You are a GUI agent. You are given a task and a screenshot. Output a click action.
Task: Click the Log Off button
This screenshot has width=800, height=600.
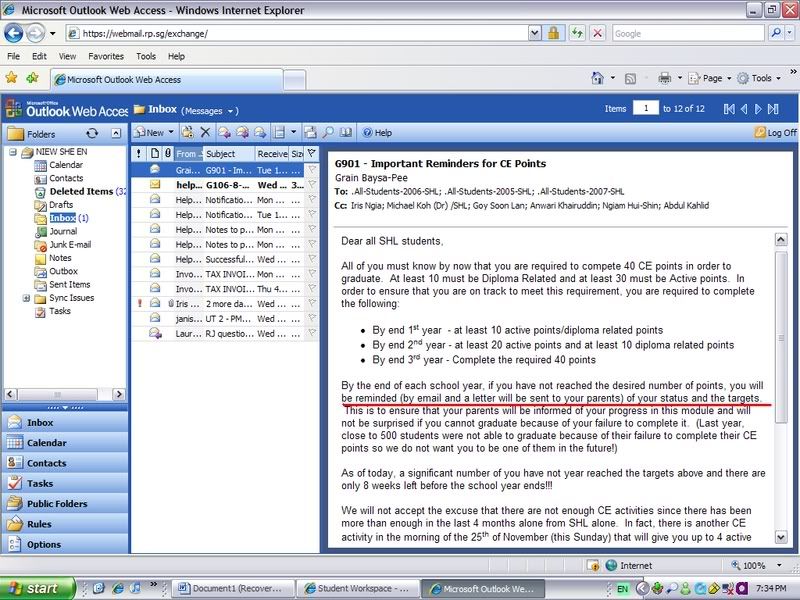click(x=775, y=132)
